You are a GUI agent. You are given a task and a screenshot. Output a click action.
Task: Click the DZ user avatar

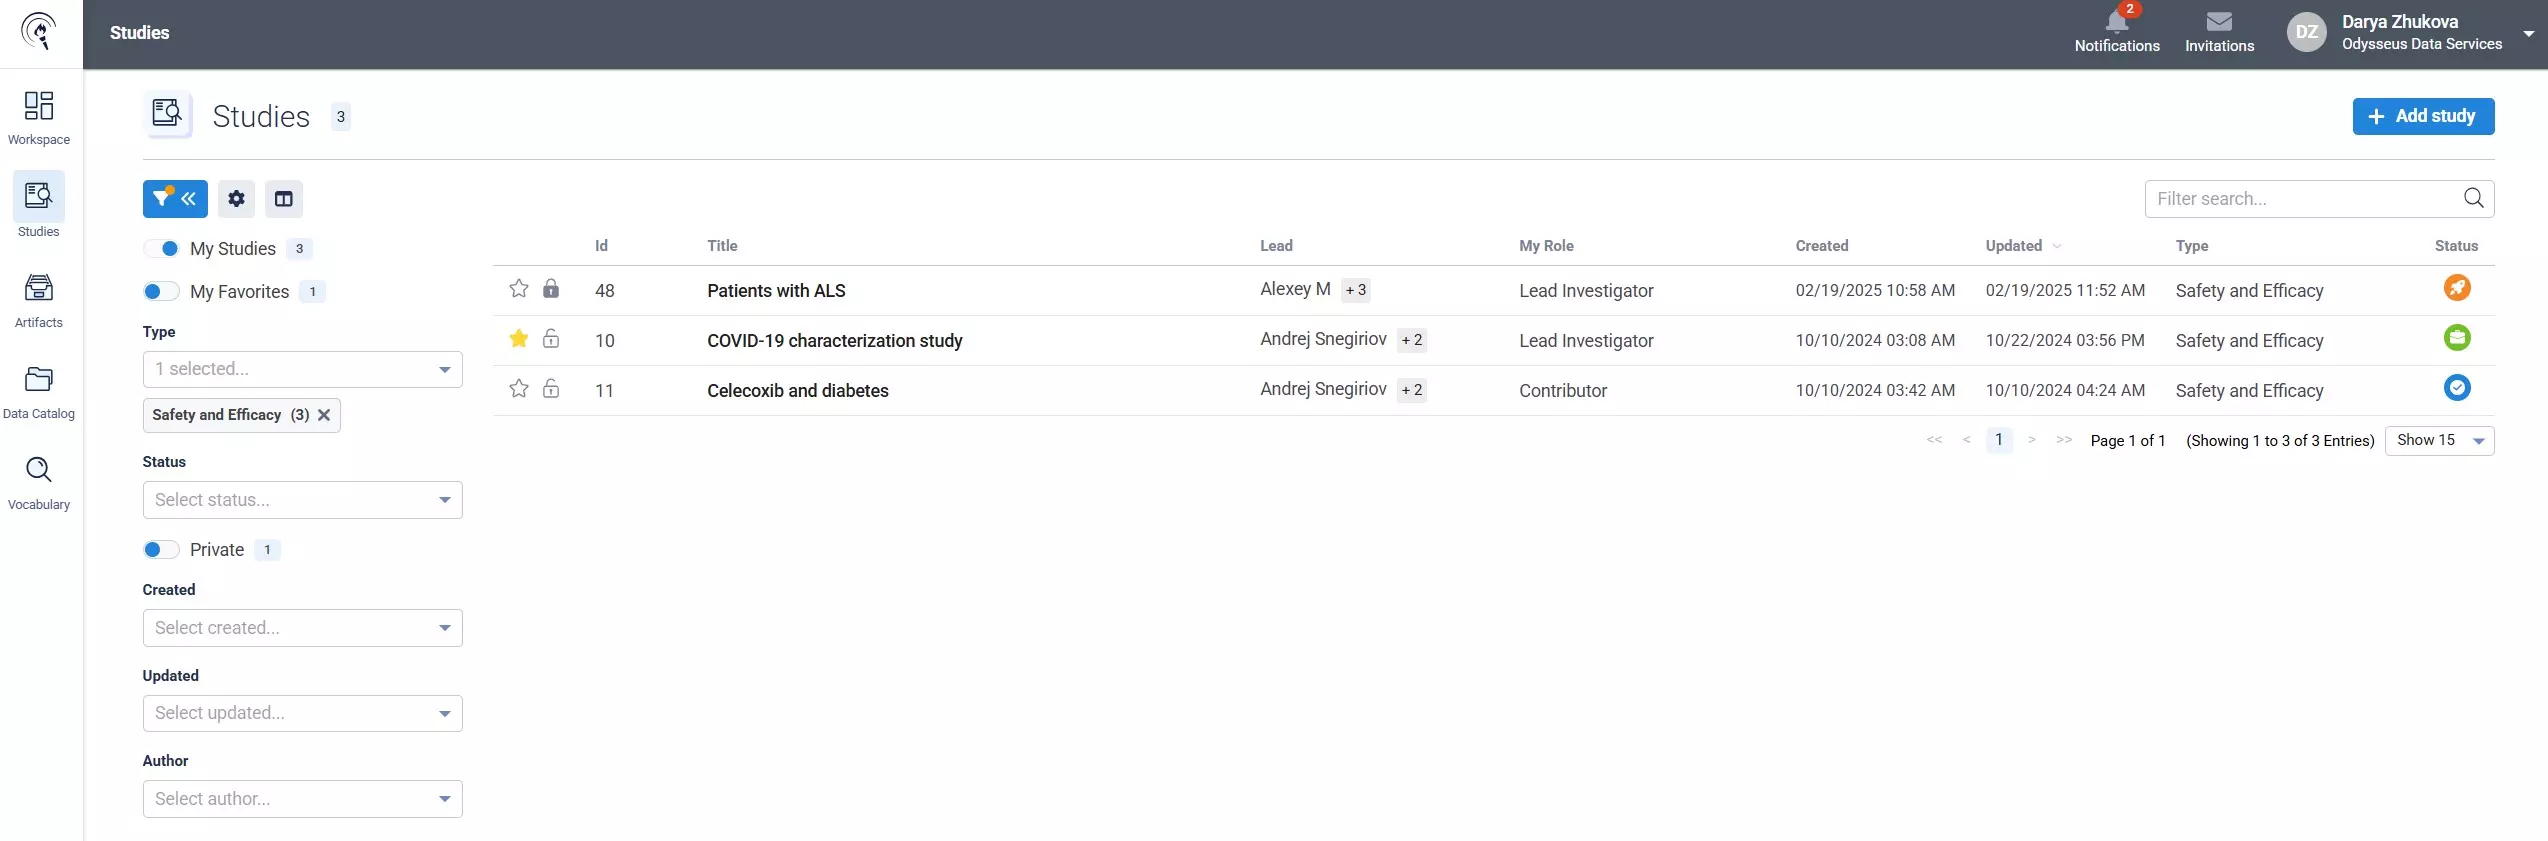tap(2306, 32)
